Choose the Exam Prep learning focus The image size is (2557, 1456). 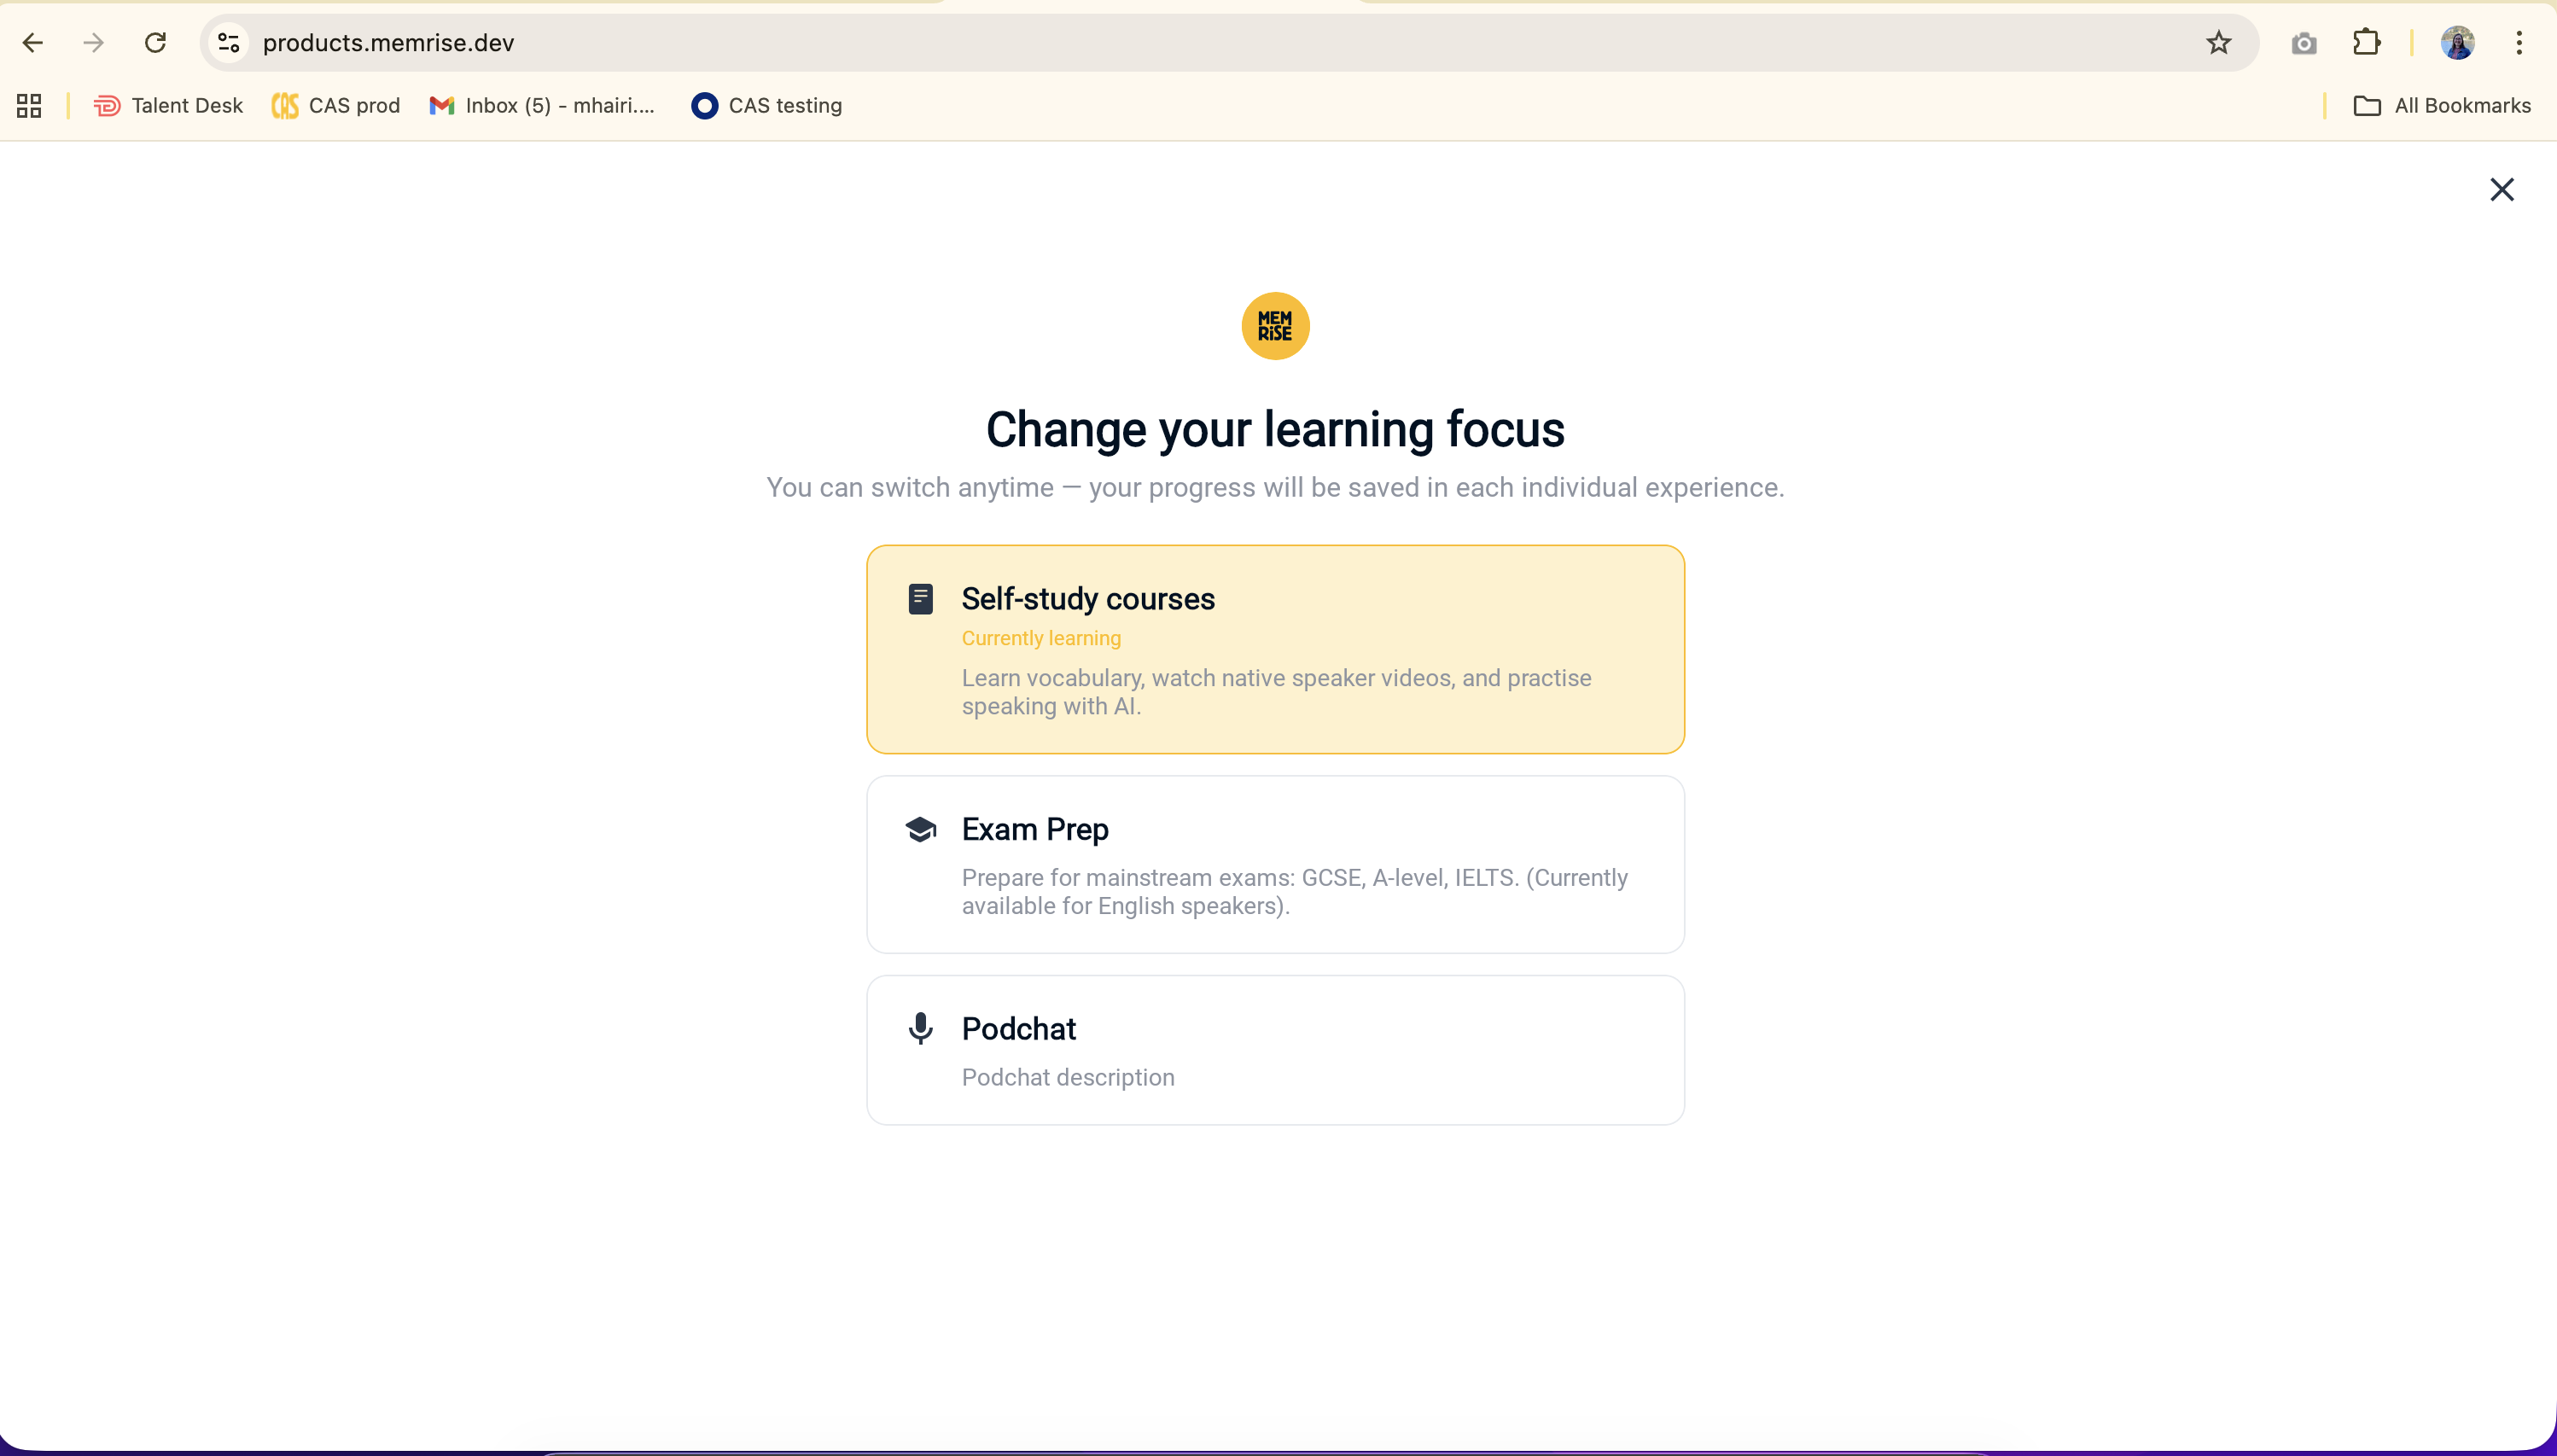[x=1275, y=864]
